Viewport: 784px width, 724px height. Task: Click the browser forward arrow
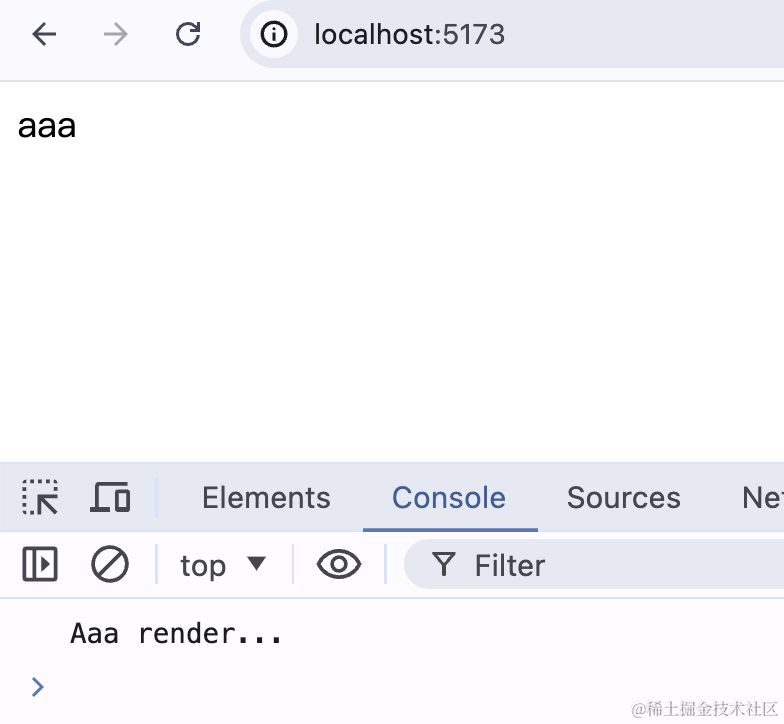[x=116, y=35]
